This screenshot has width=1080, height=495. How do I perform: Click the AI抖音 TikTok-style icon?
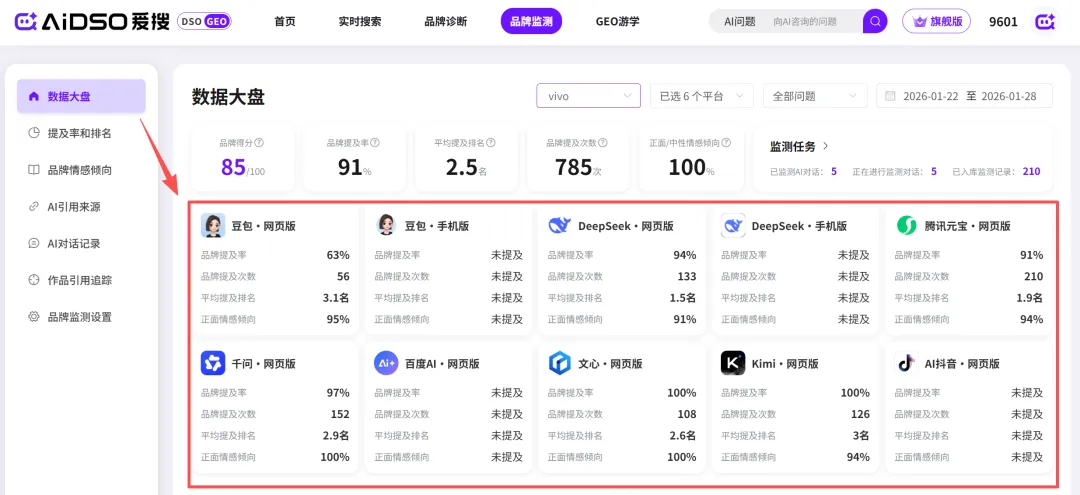click(x=906, y=363)
